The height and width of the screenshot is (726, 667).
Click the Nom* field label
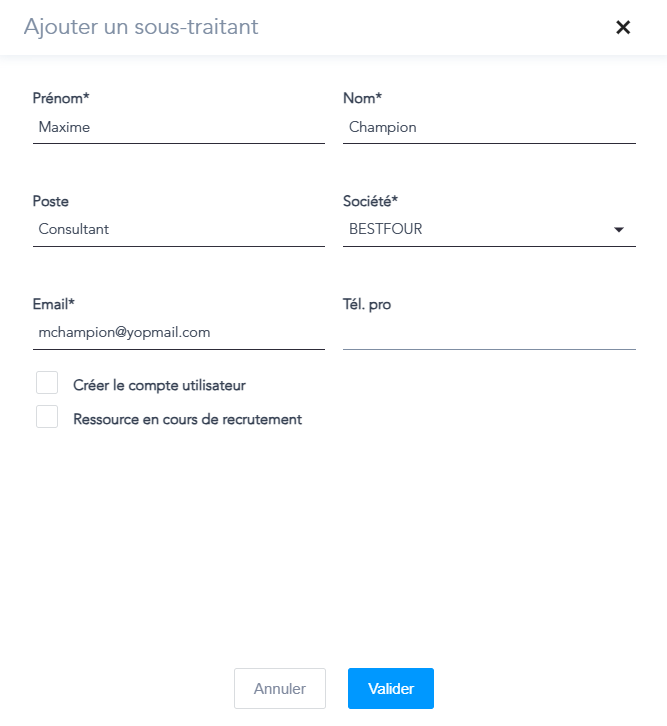click(x=362, y=98)
